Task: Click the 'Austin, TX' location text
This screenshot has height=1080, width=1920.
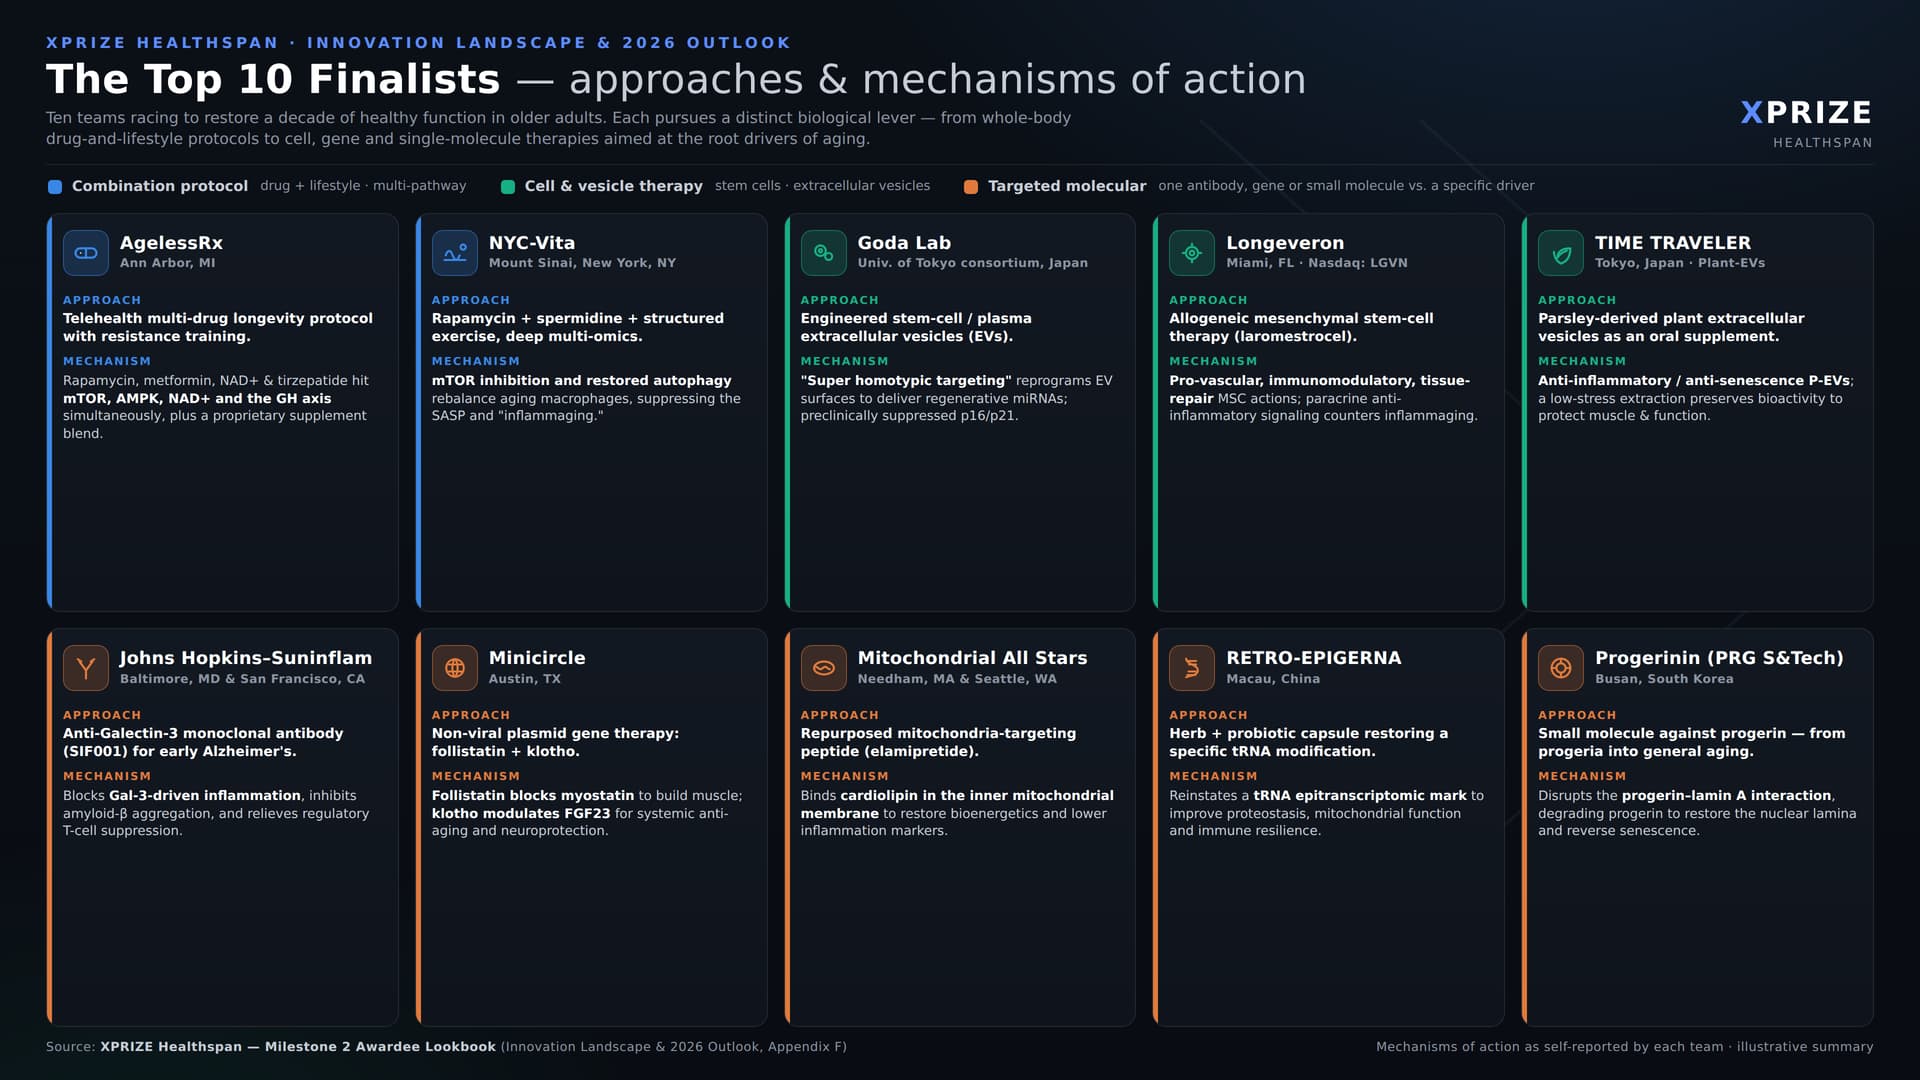Action: point(525,679)
